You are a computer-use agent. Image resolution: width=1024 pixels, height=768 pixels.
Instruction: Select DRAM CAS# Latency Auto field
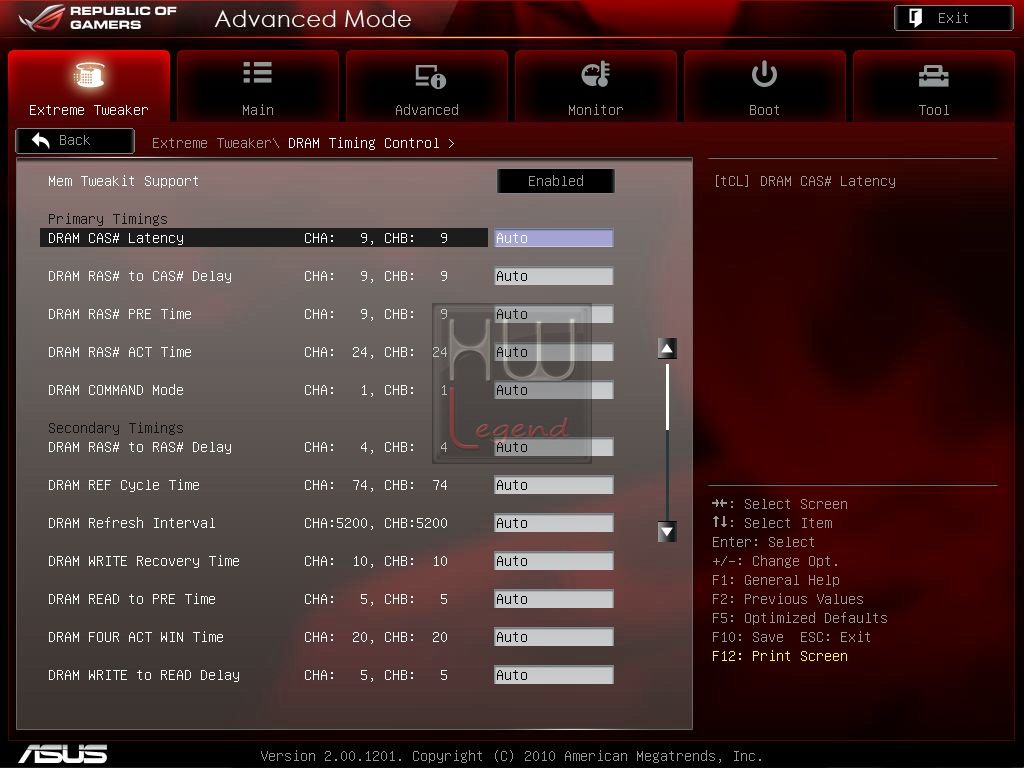click(554, 238)
